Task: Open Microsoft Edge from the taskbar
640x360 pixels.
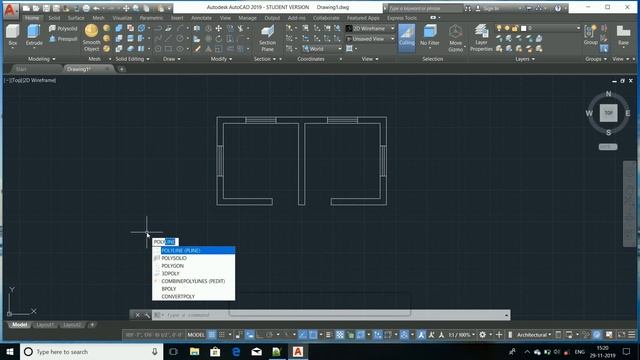Action: coord(236,352)
